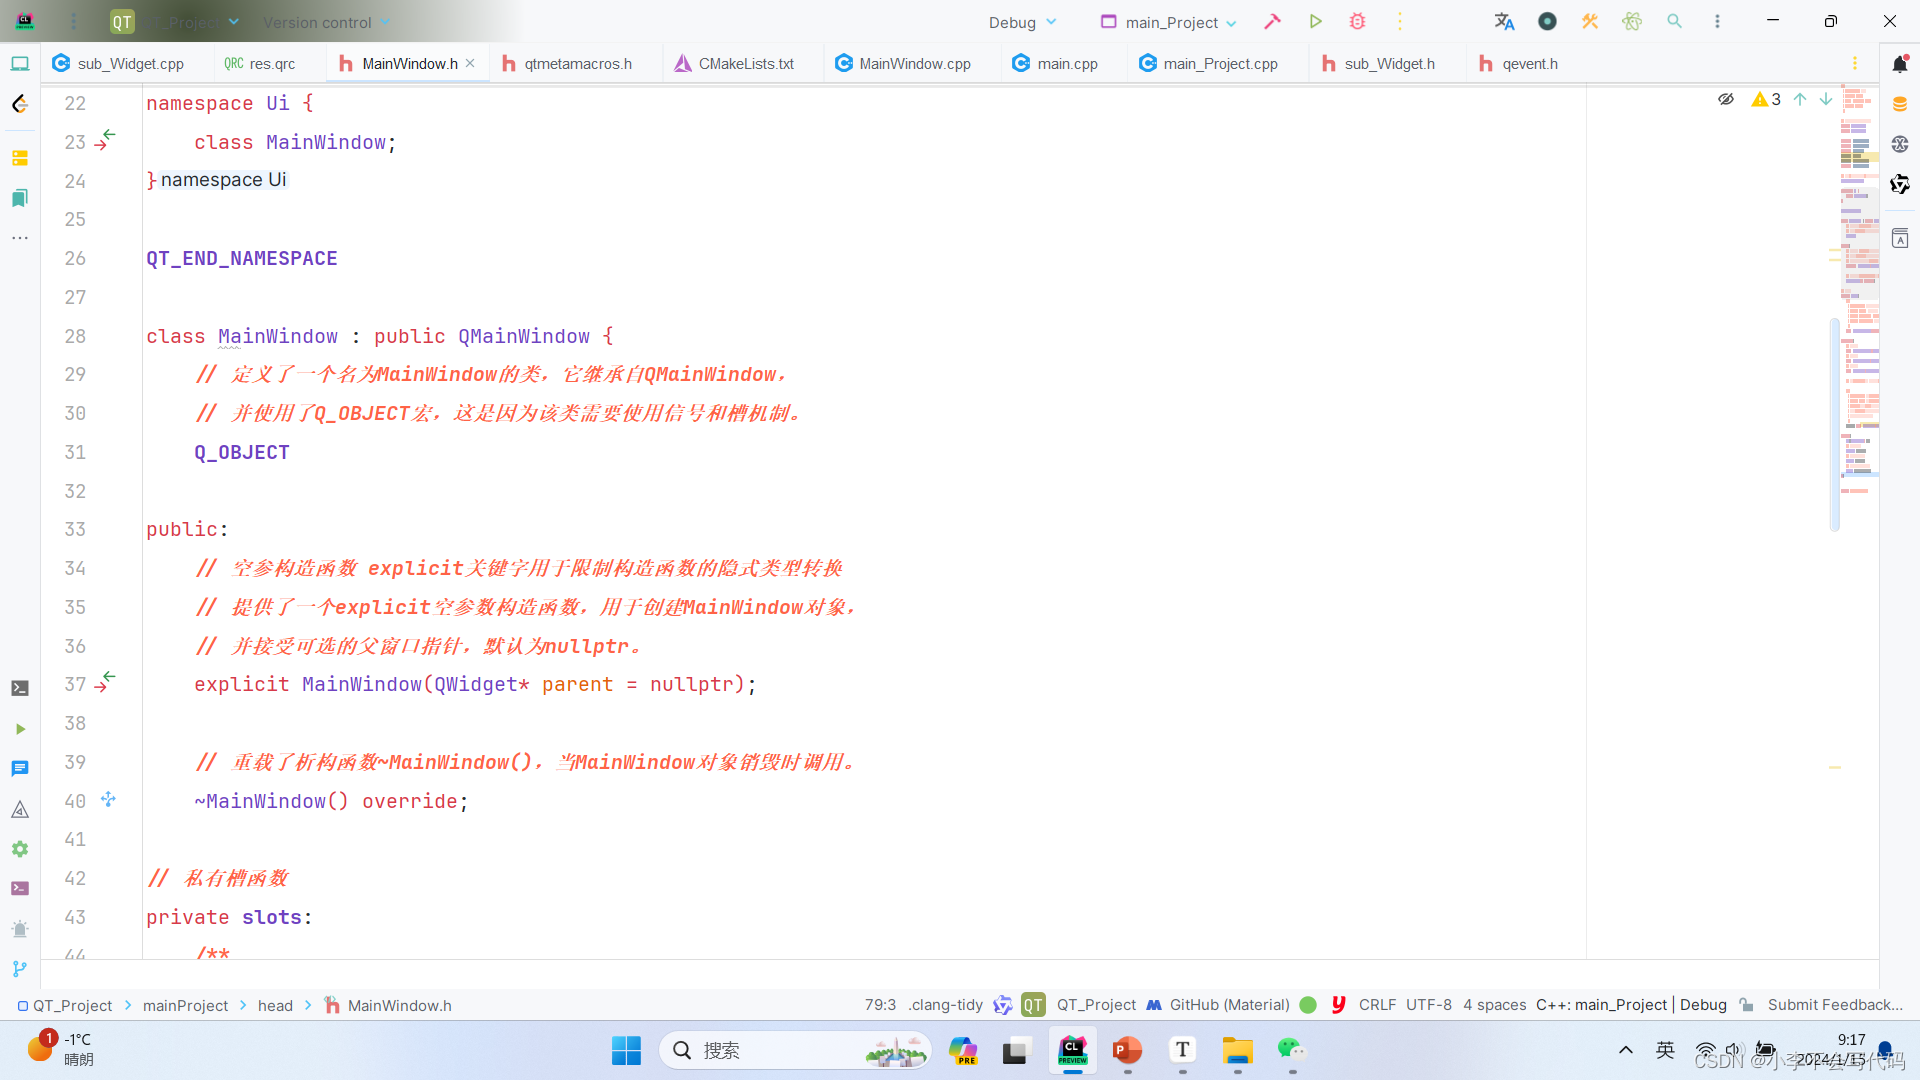Image resolution: width=1920 pixels, height=1080 pixels.
Task: Change CRLF line separator setting
Action: [1377, 1005]
